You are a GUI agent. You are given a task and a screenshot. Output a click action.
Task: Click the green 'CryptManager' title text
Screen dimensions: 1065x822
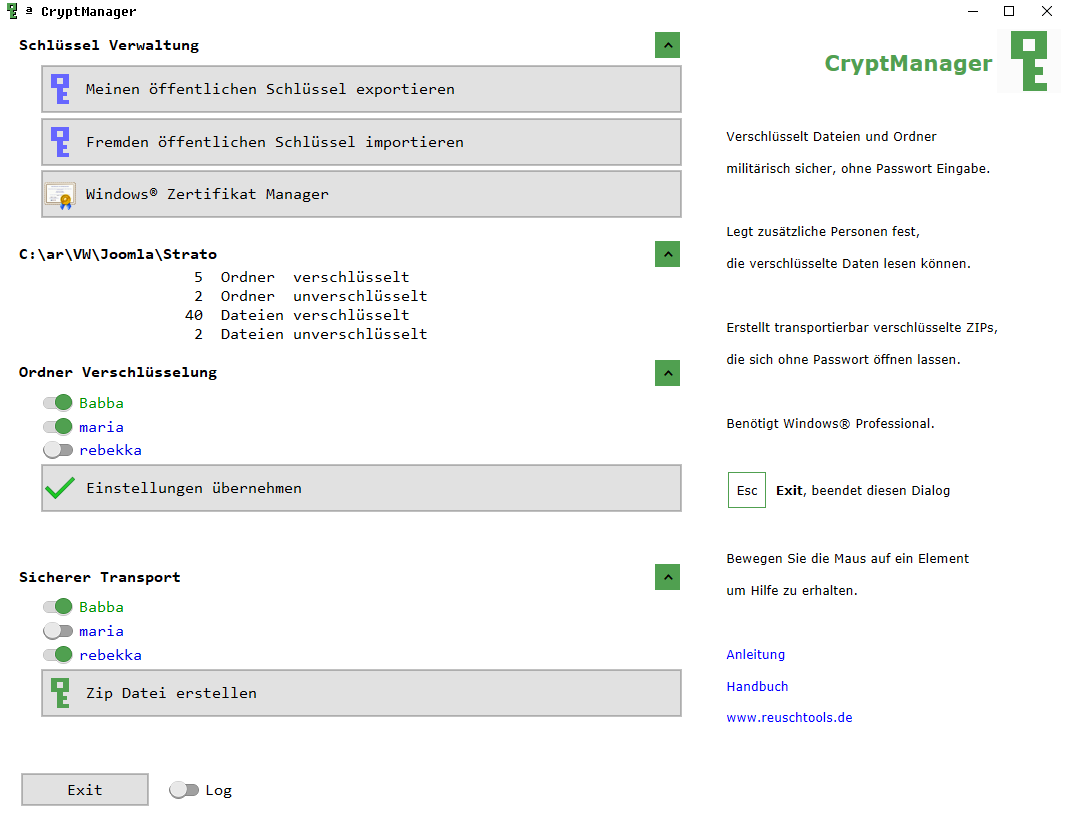[x=908, y=63]
